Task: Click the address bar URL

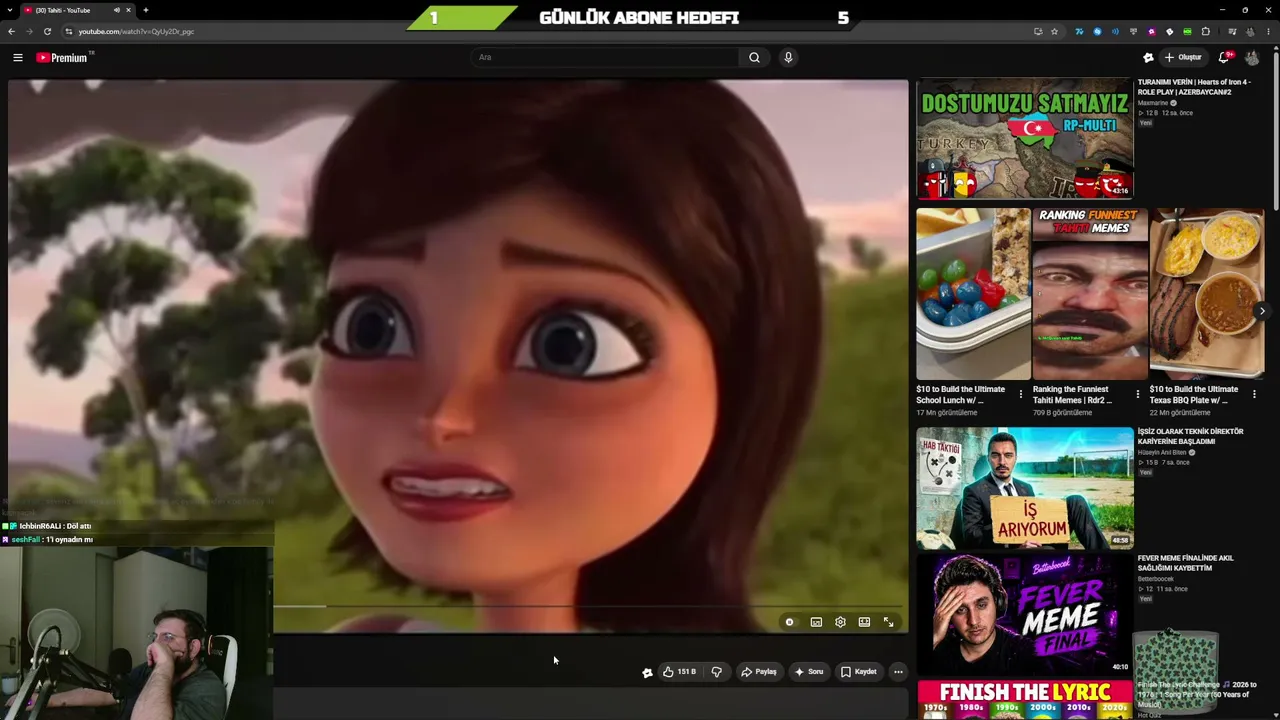Action: click(137, 31)
